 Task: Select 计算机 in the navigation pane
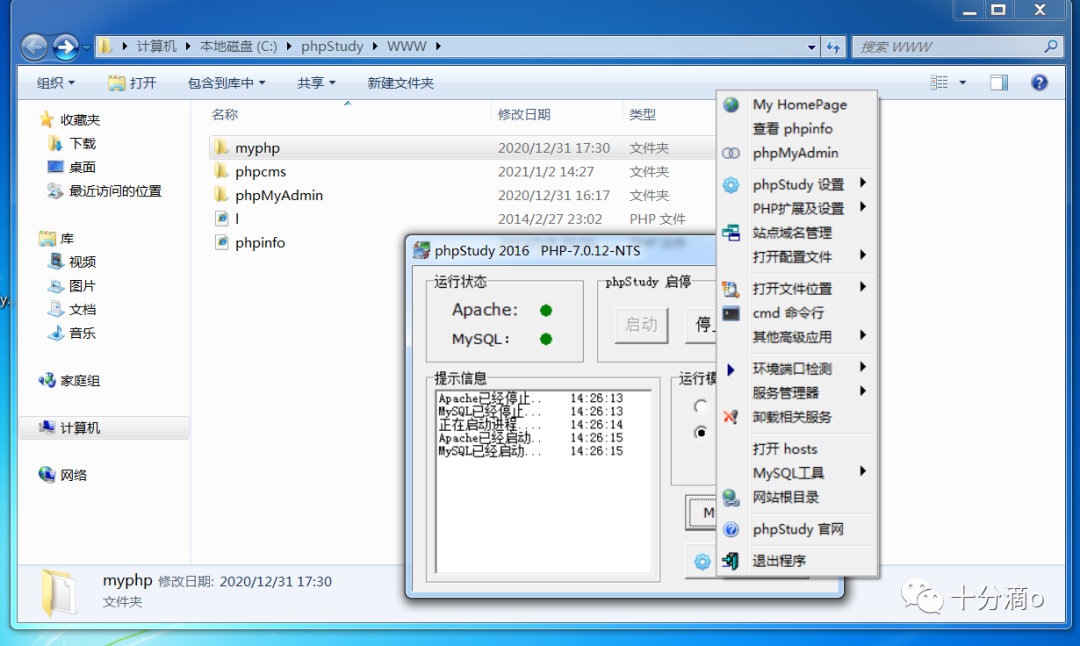point(103,428)
